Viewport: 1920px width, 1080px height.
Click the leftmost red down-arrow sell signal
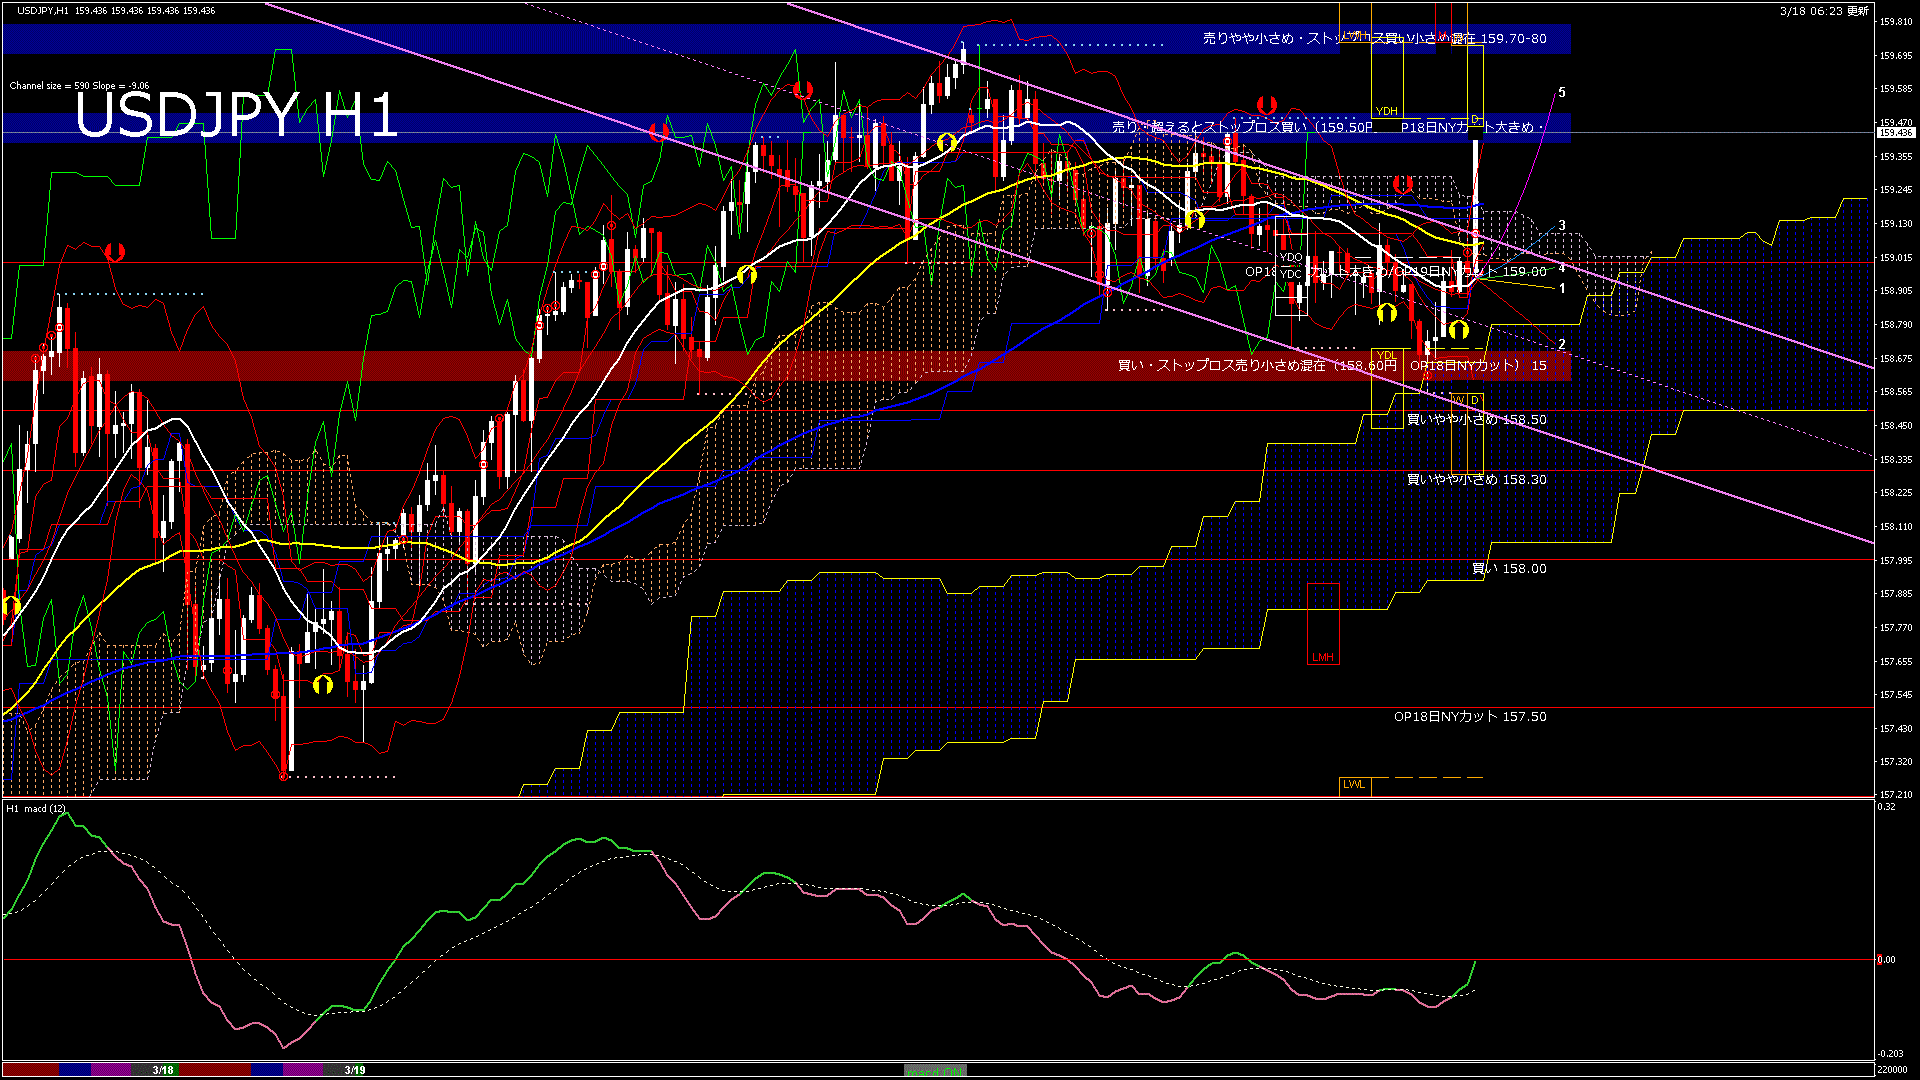coord(114,252)
